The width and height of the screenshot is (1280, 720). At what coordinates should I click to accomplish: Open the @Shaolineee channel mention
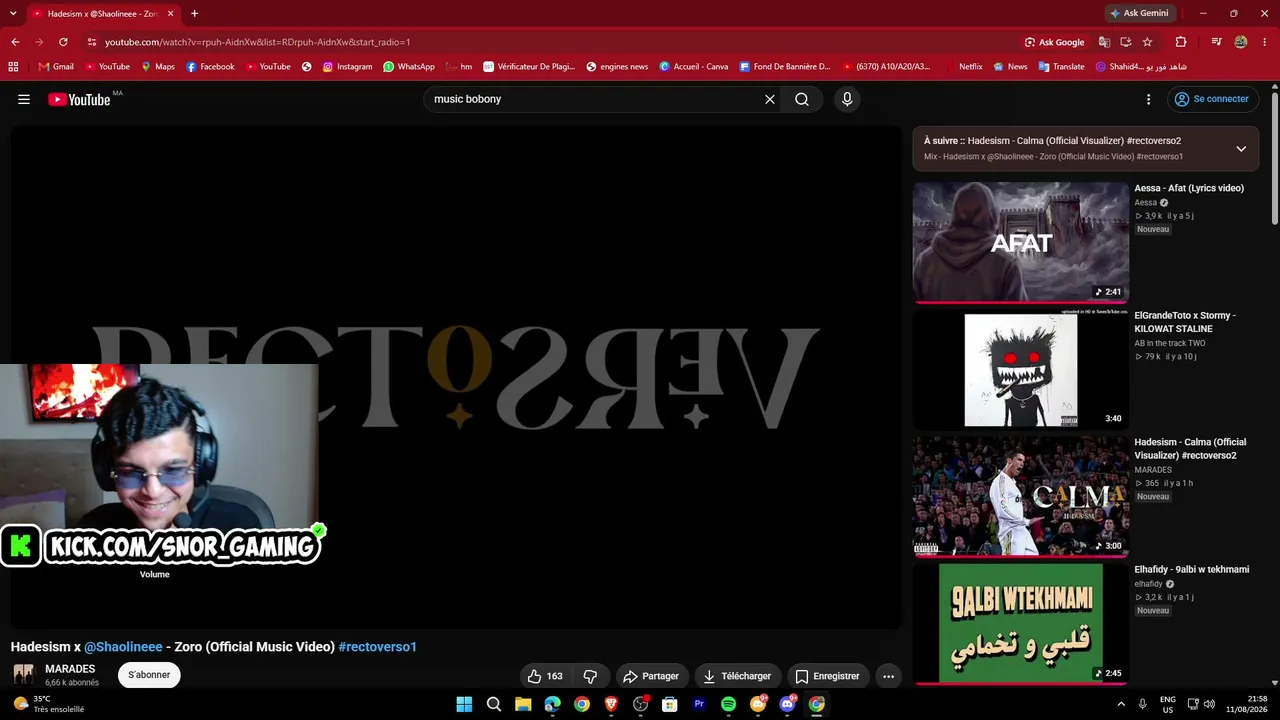pyautogui.click(x=123, y=647)
